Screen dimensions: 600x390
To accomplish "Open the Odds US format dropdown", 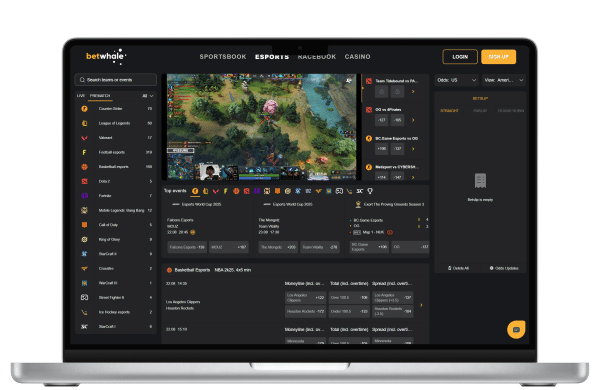I will click(x=457, y=80).
